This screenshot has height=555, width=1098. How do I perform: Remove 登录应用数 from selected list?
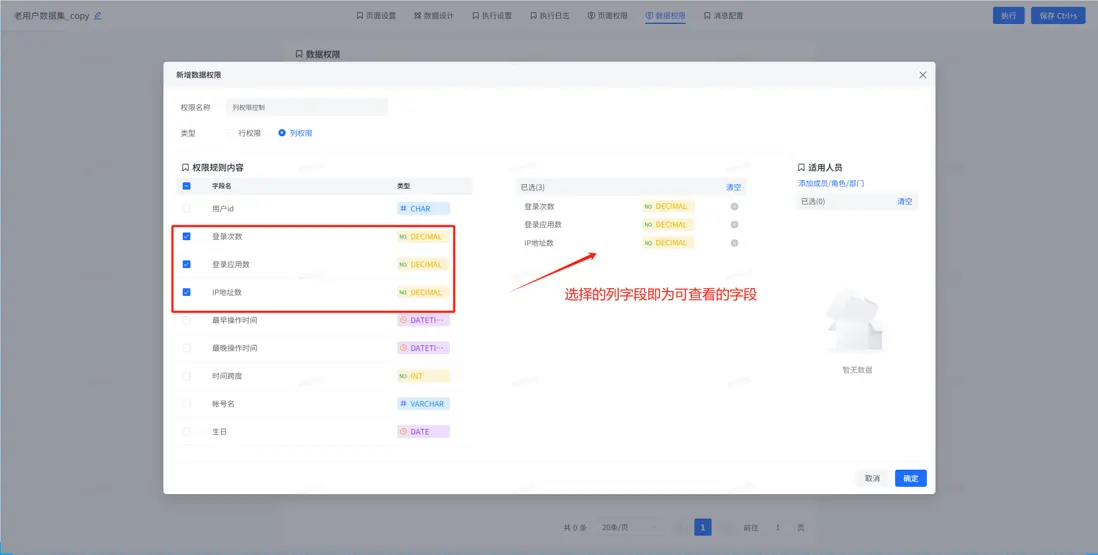click(x=734, y=225)
